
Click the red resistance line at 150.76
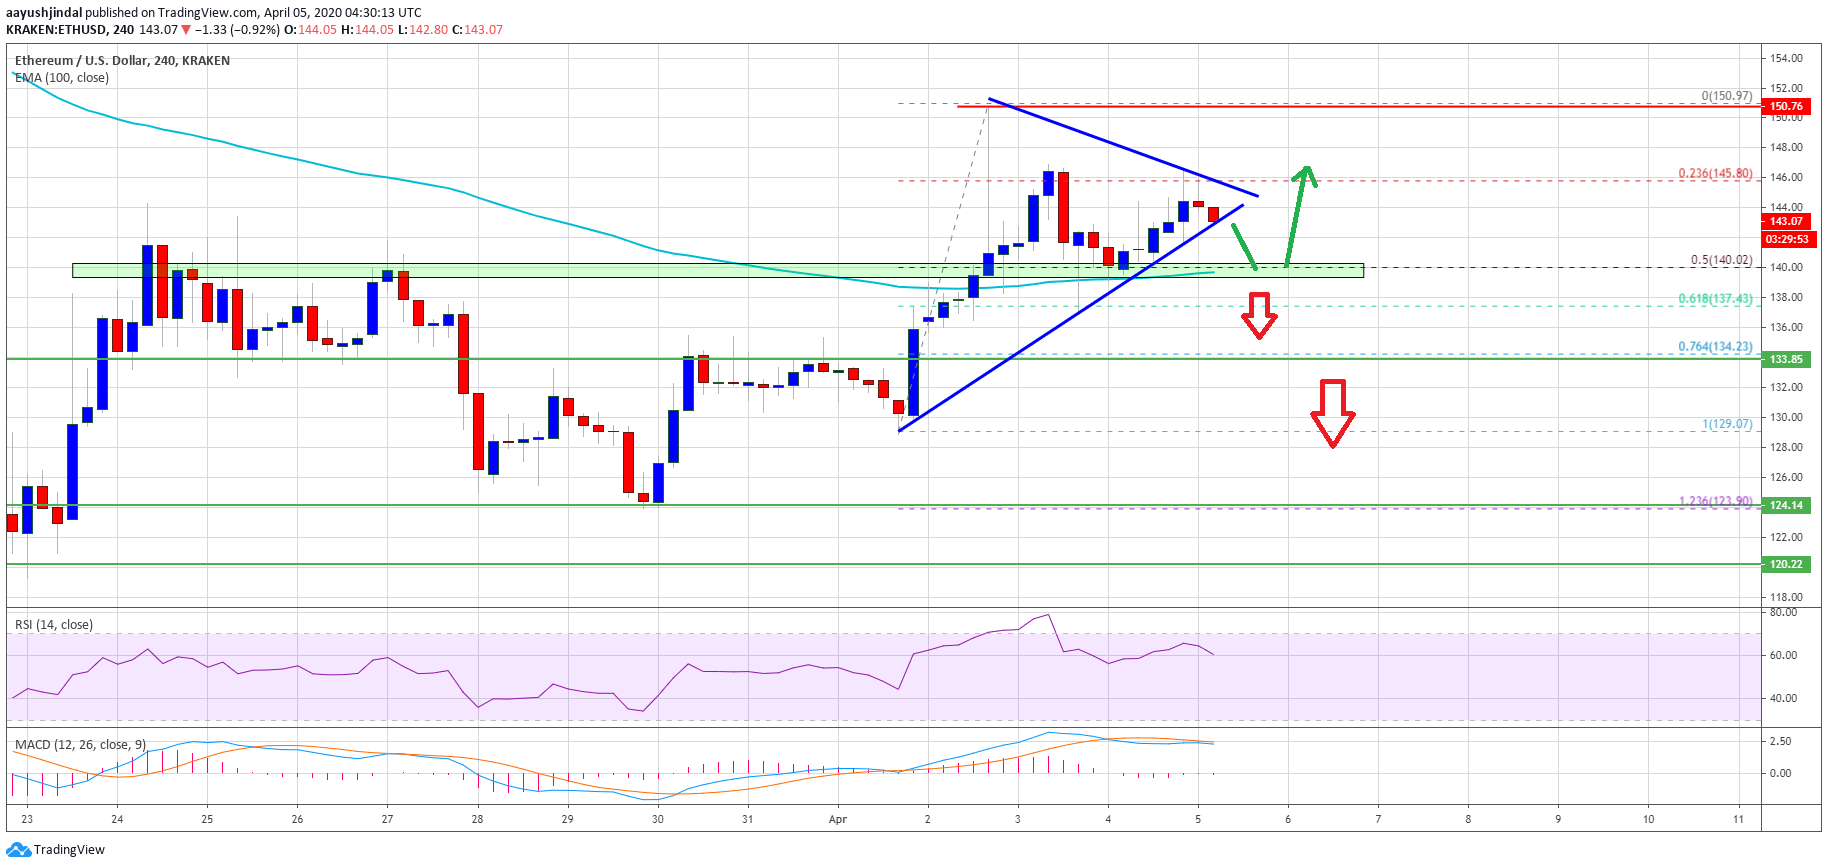coord(1358,106)
